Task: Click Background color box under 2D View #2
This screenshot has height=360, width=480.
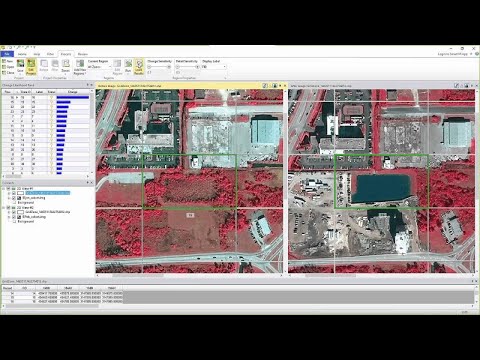Action: pyautogui.click(x=14, y=221)
